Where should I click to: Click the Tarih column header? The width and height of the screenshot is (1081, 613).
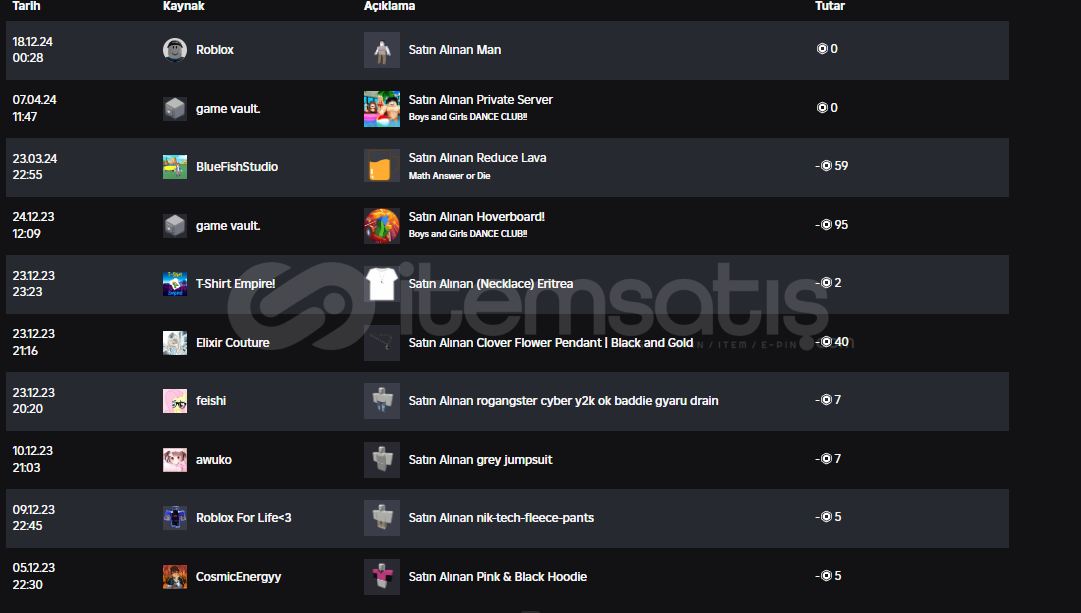click(x=26, y=6)
